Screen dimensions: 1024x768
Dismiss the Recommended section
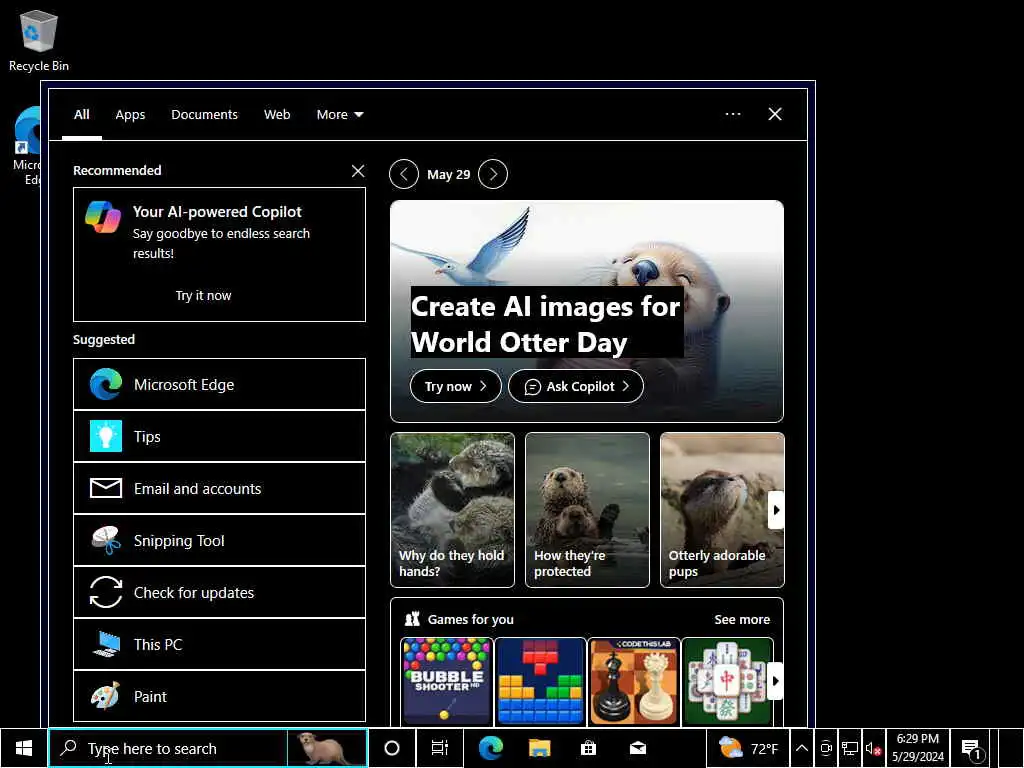point(358,171)
